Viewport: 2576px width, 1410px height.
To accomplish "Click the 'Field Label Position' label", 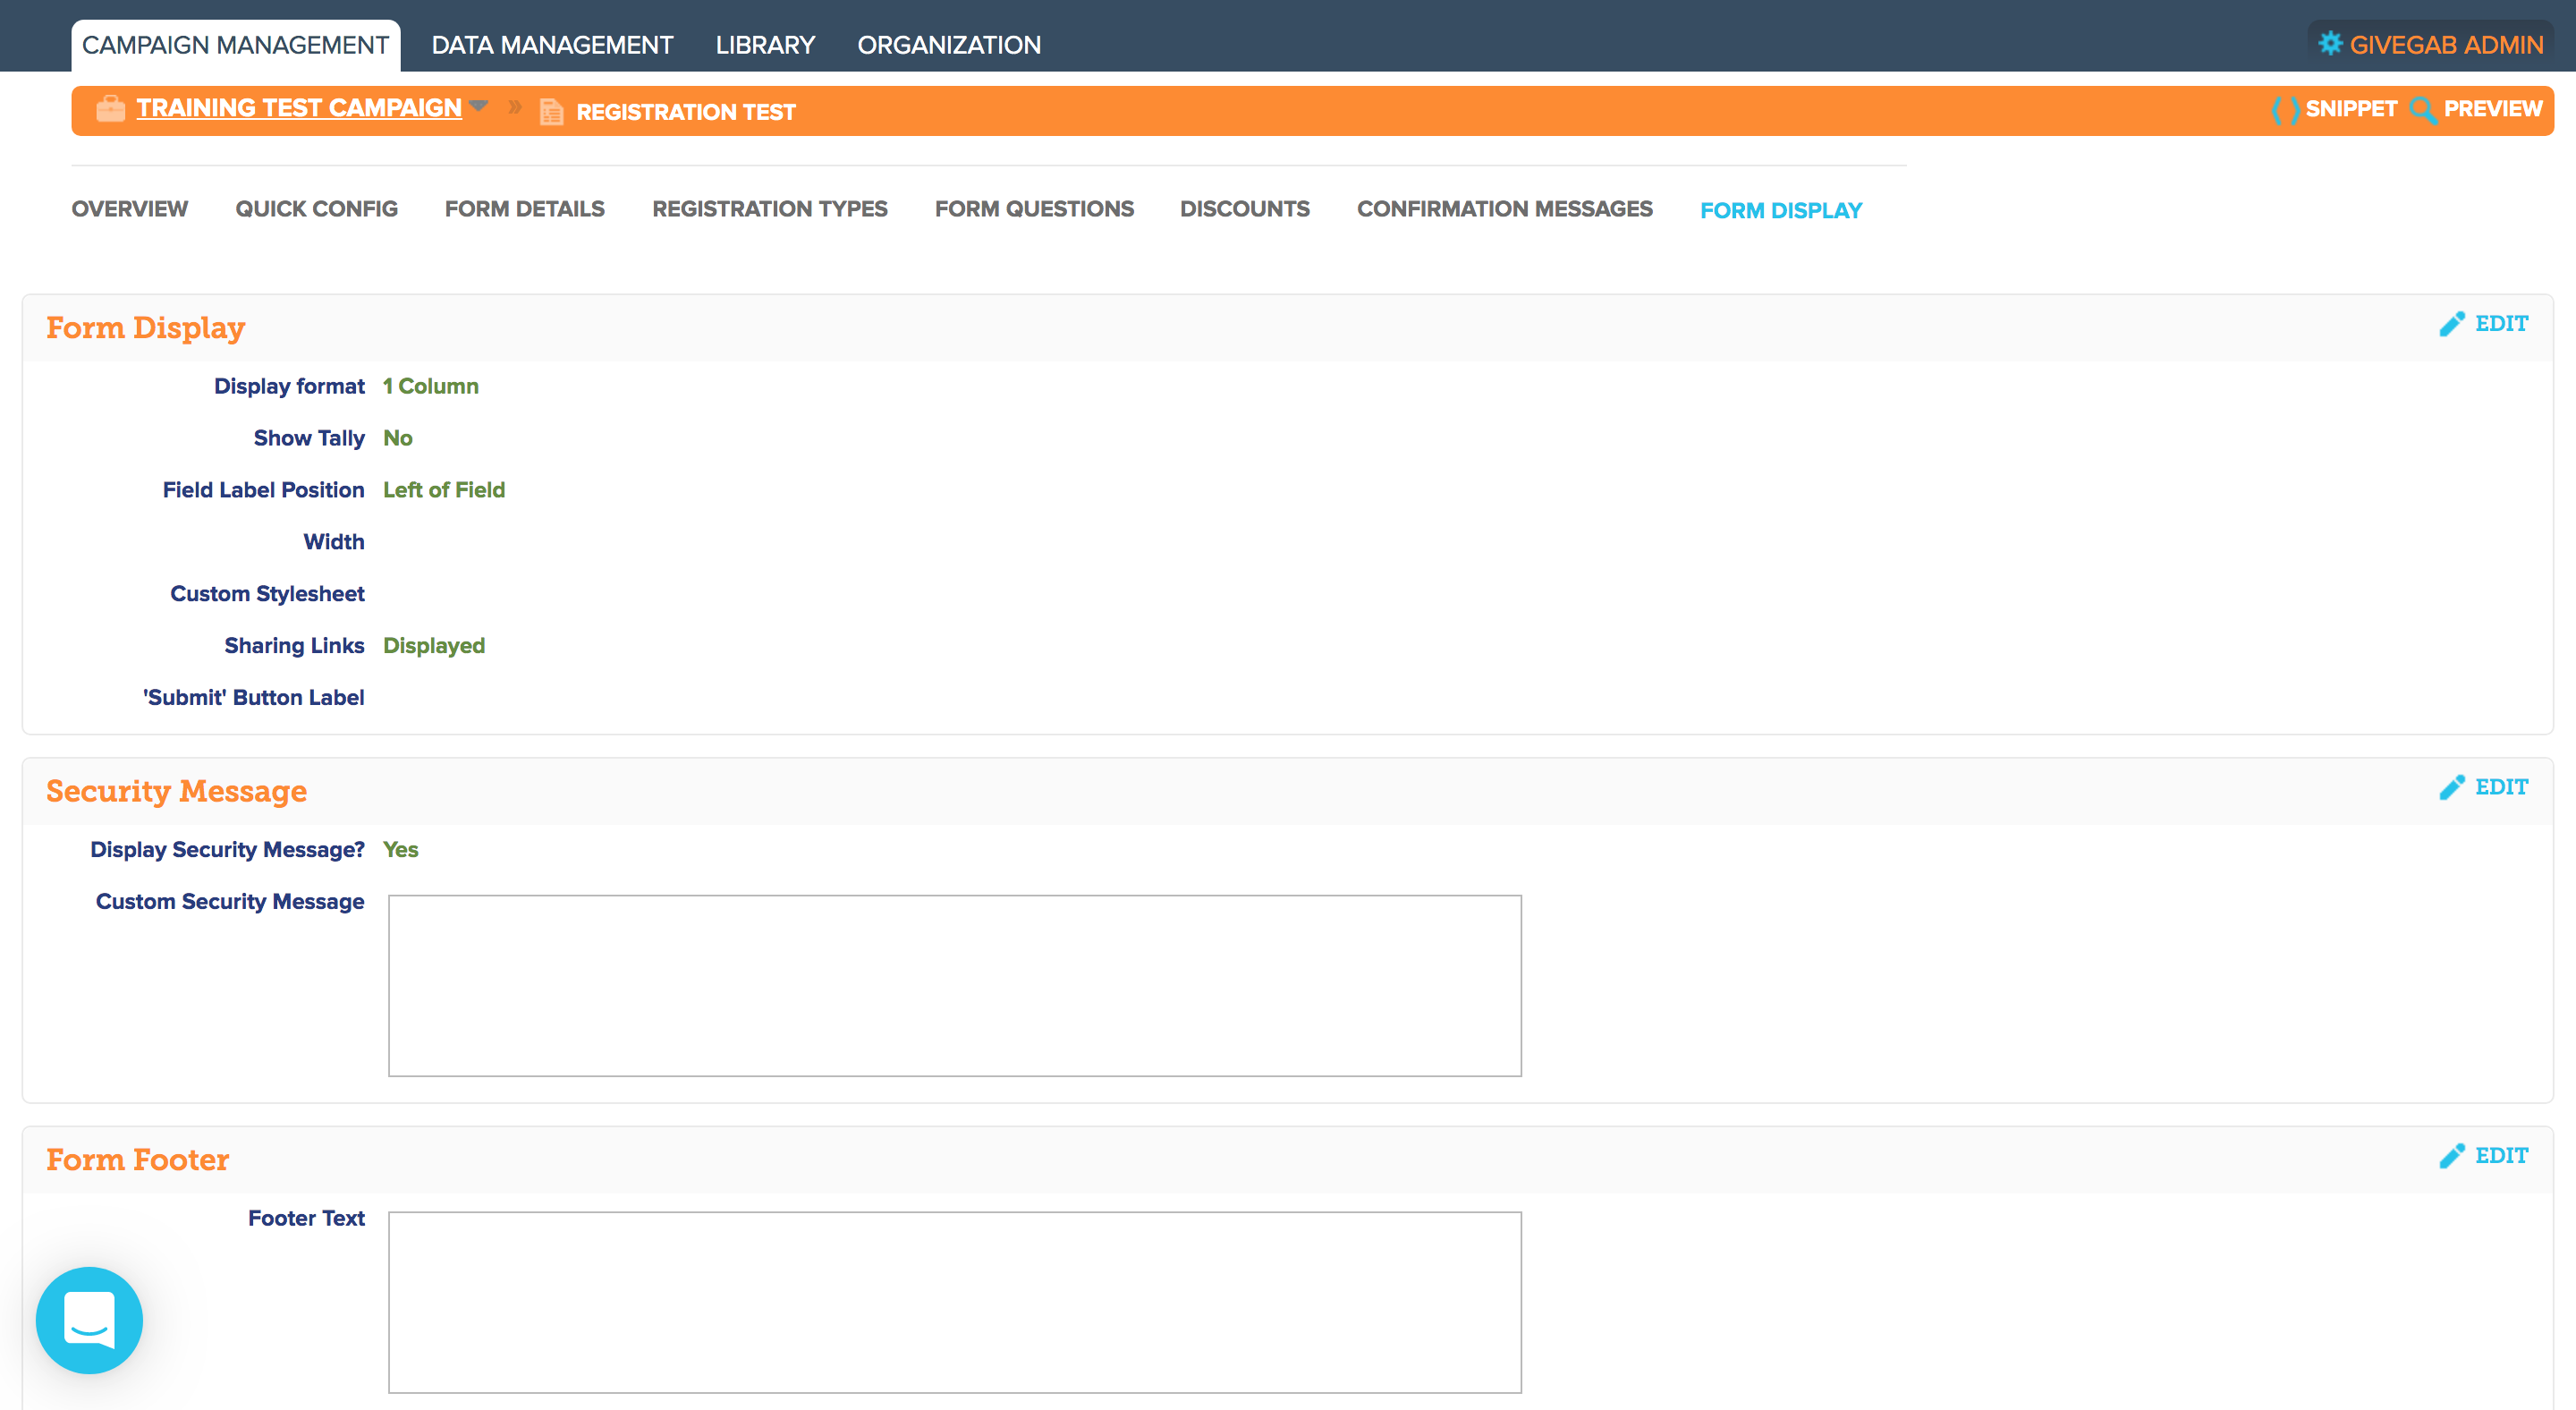I will [263, 491].
